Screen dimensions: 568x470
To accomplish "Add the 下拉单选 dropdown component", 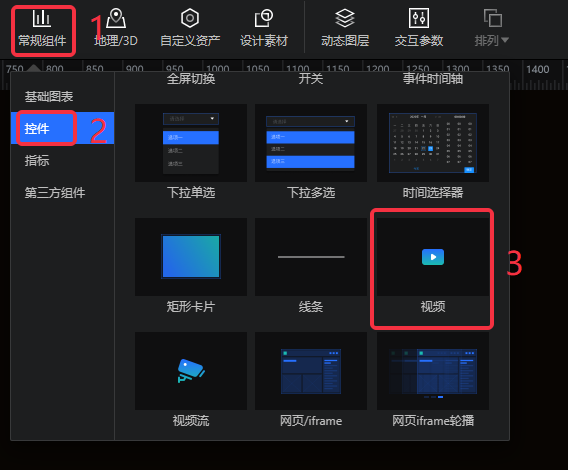I will point(191,152).
